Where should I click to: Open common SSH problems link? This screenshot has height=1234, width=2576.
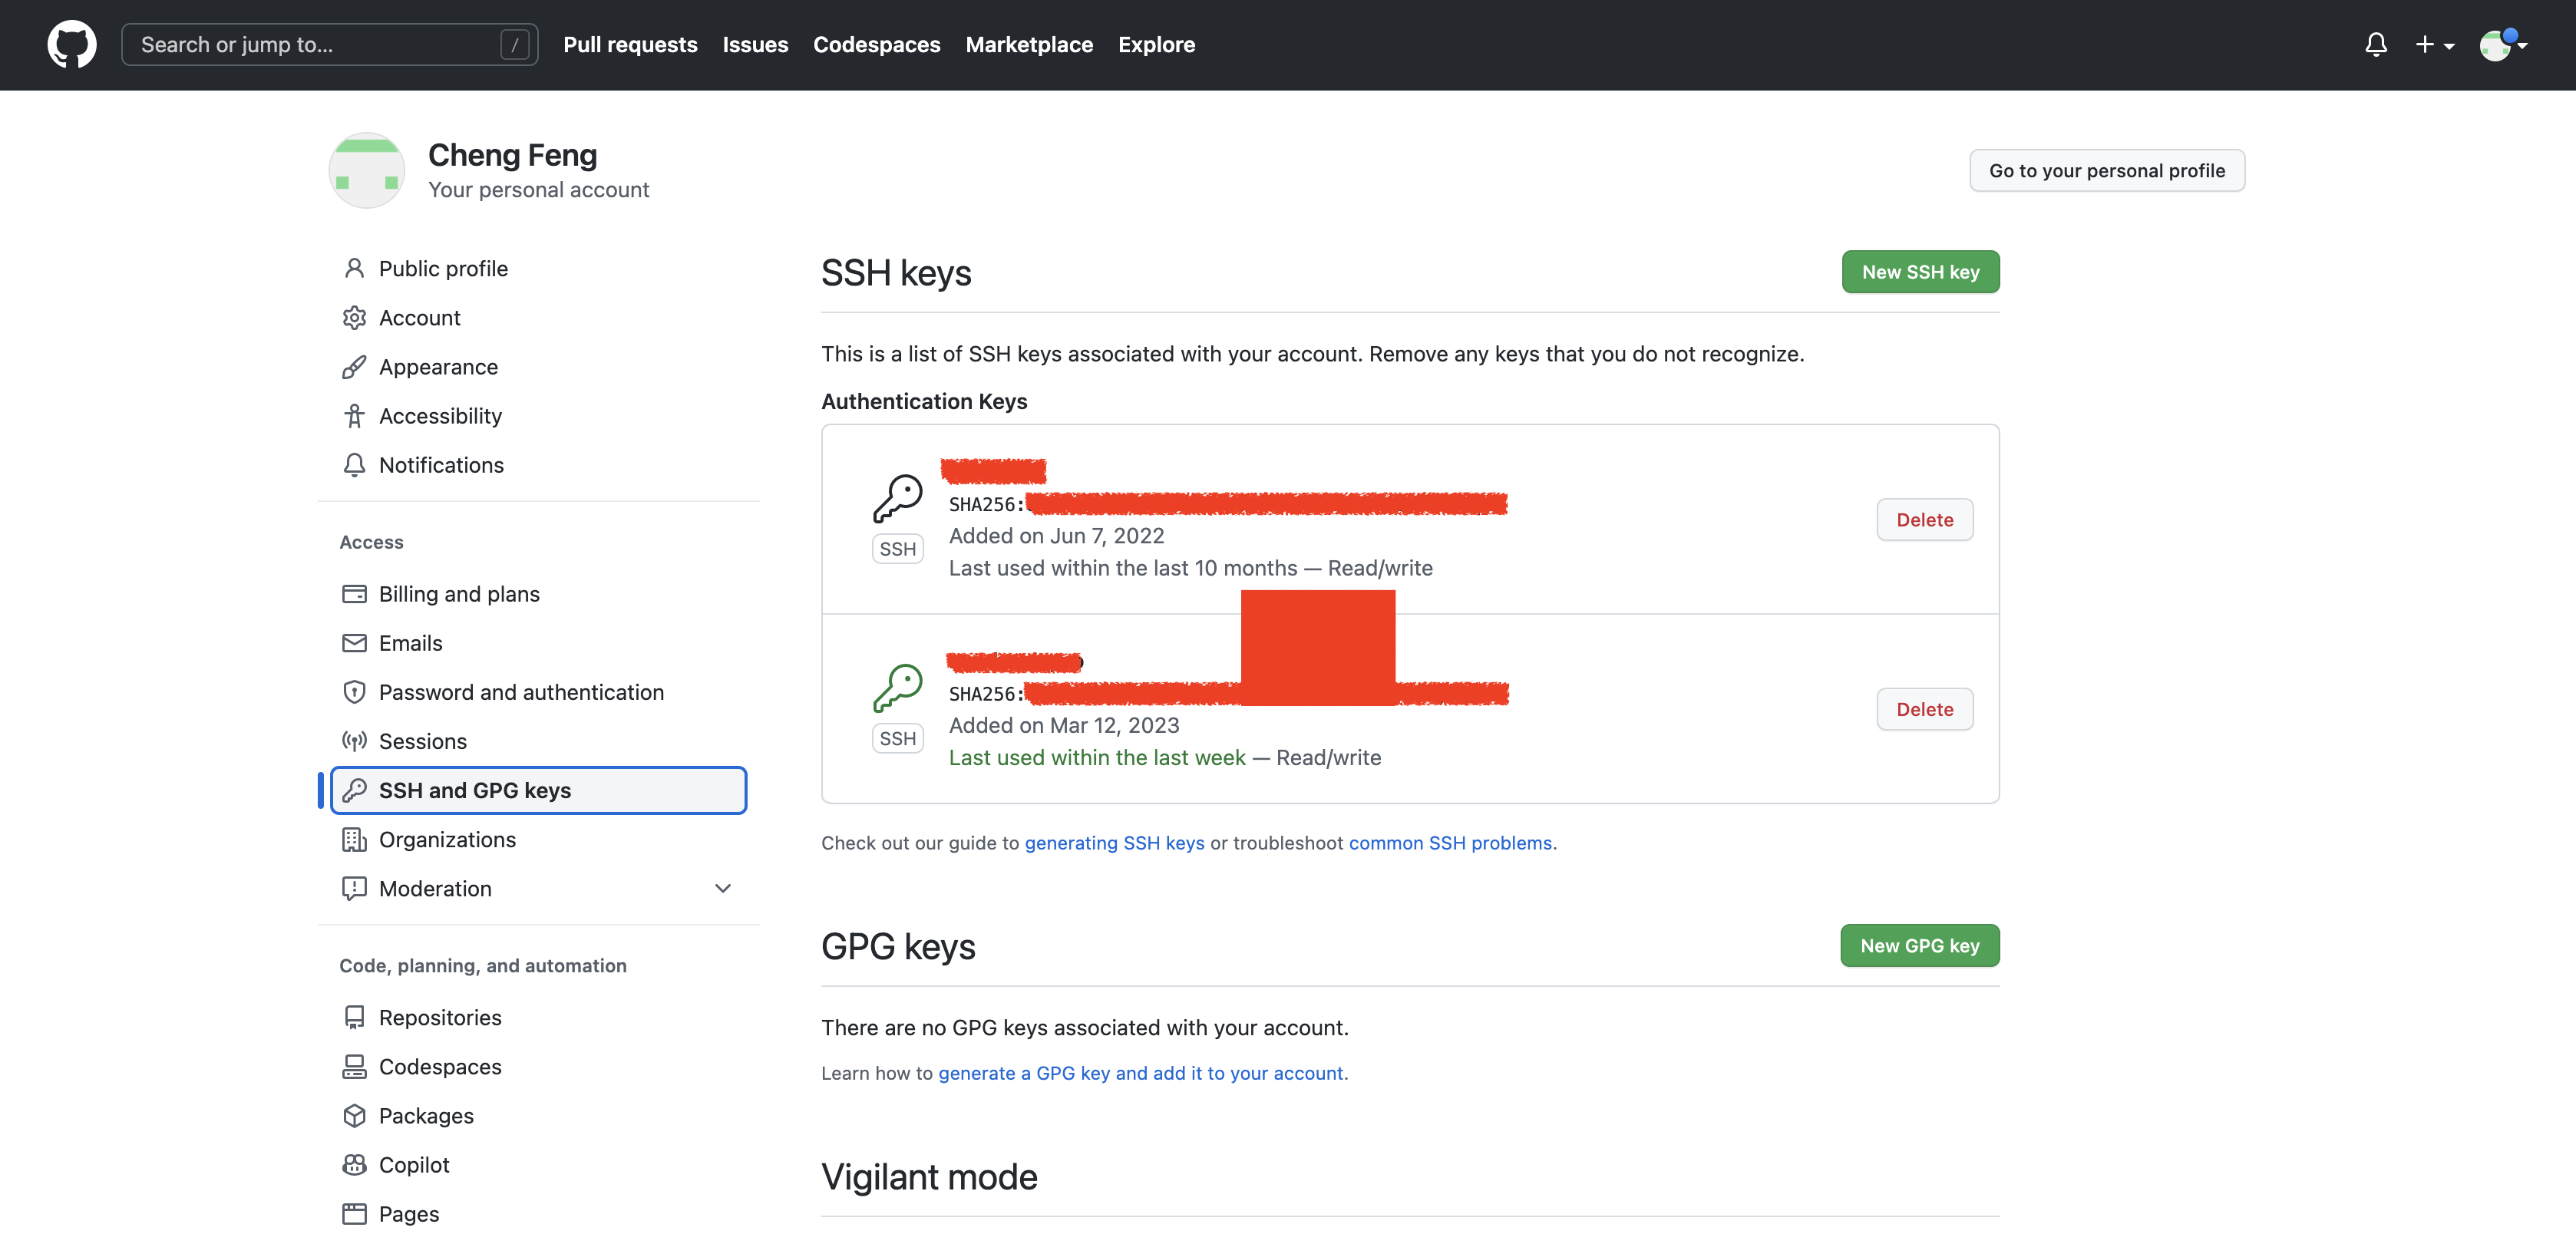tap(1450, 843)
